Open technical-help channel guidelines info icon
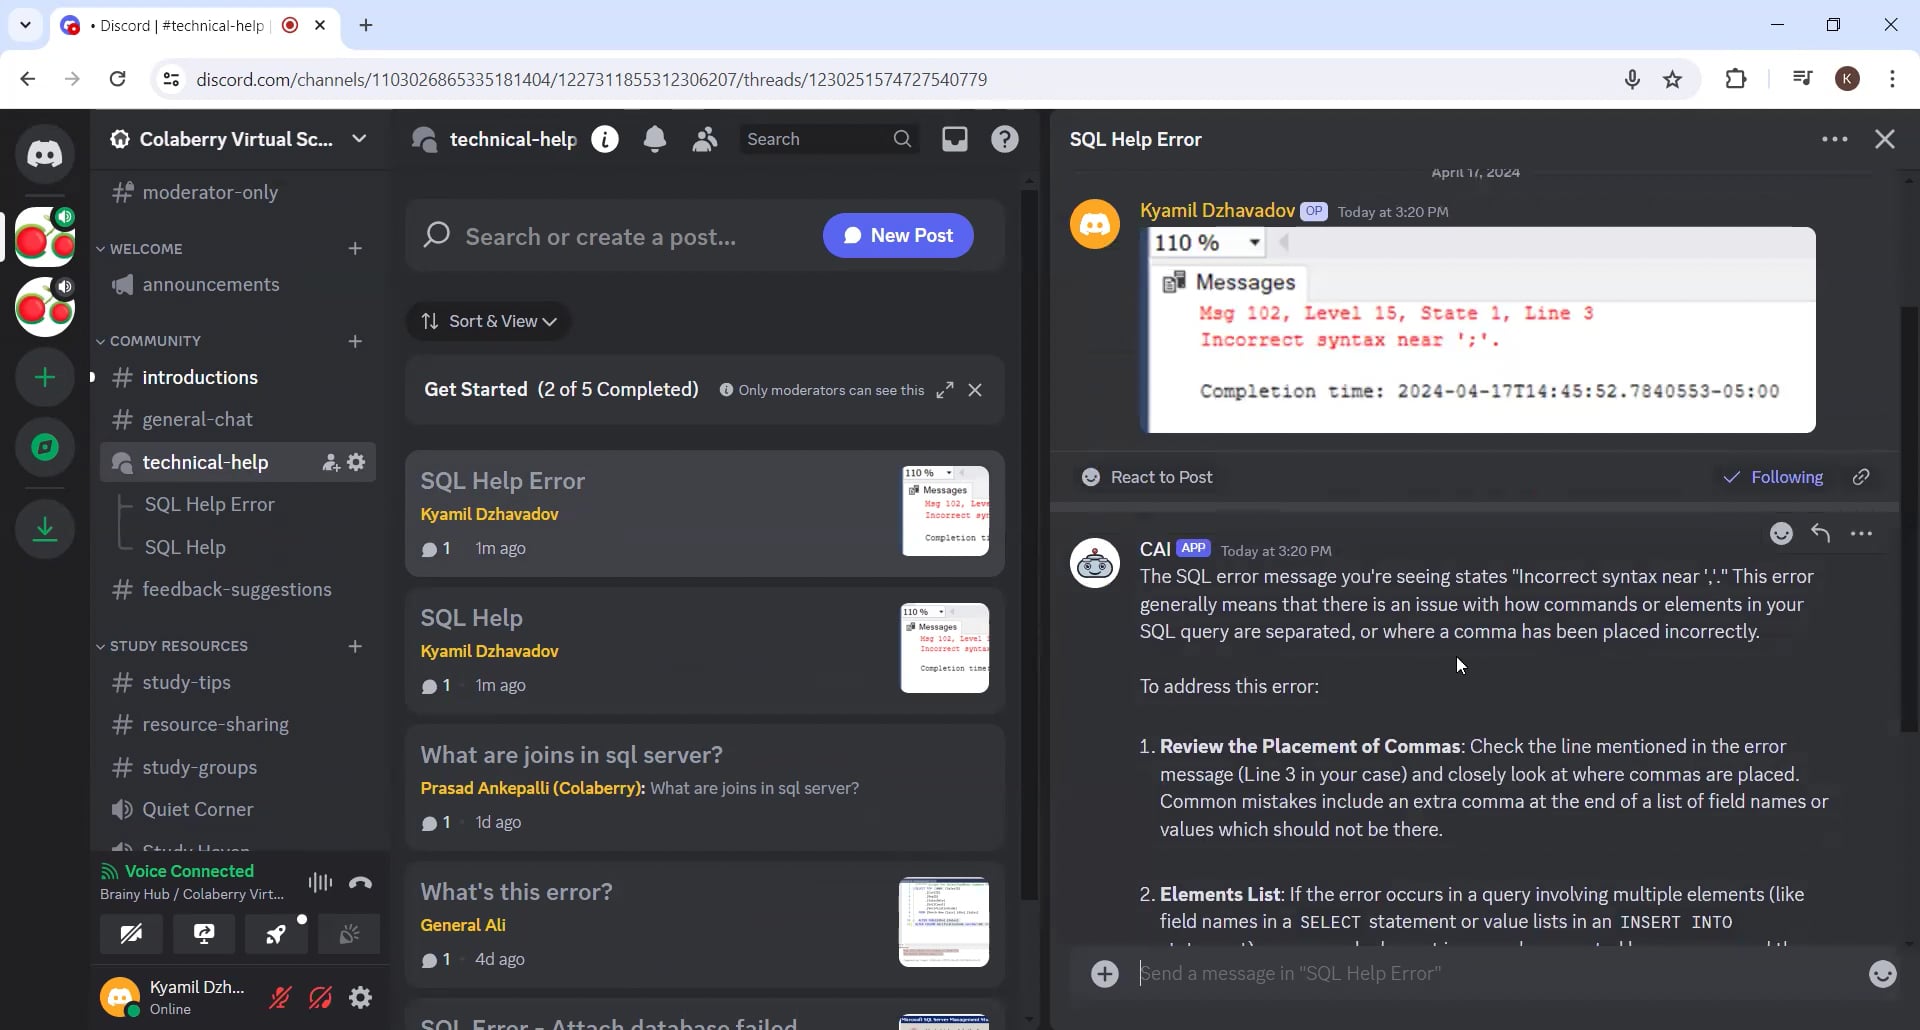Viewport: 1920px width, 1030px height. point(605,139)
